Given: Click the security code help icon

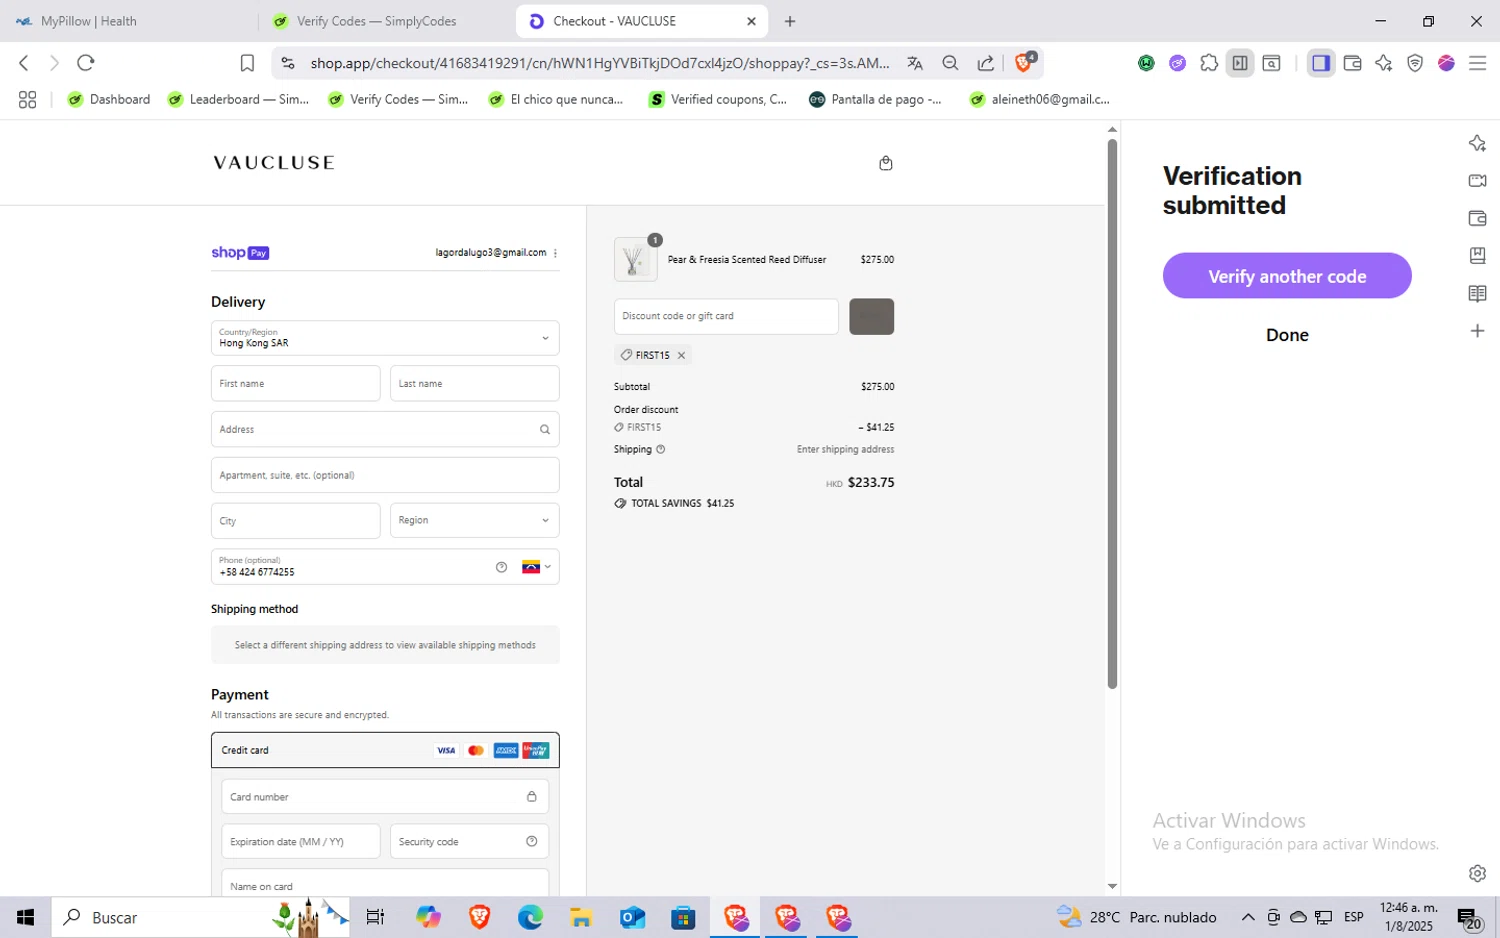Looking at the screenshot, I should 531,841.
